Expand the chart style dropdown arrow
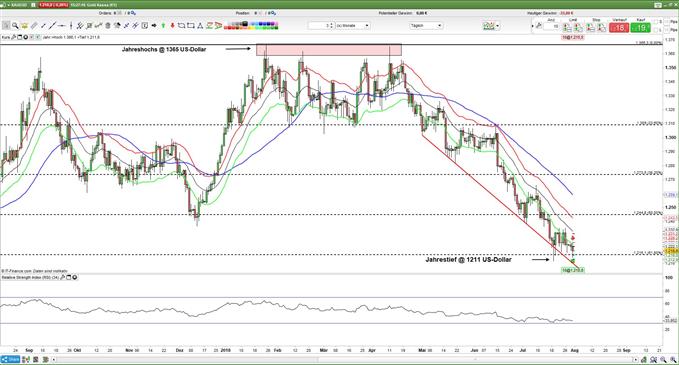 pos(498,26)
